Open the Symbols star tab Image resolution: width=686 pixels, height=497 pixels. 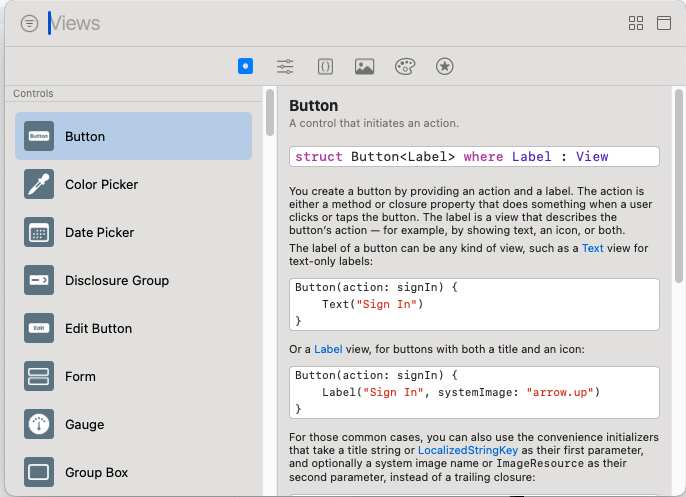[x=444, y=66]
